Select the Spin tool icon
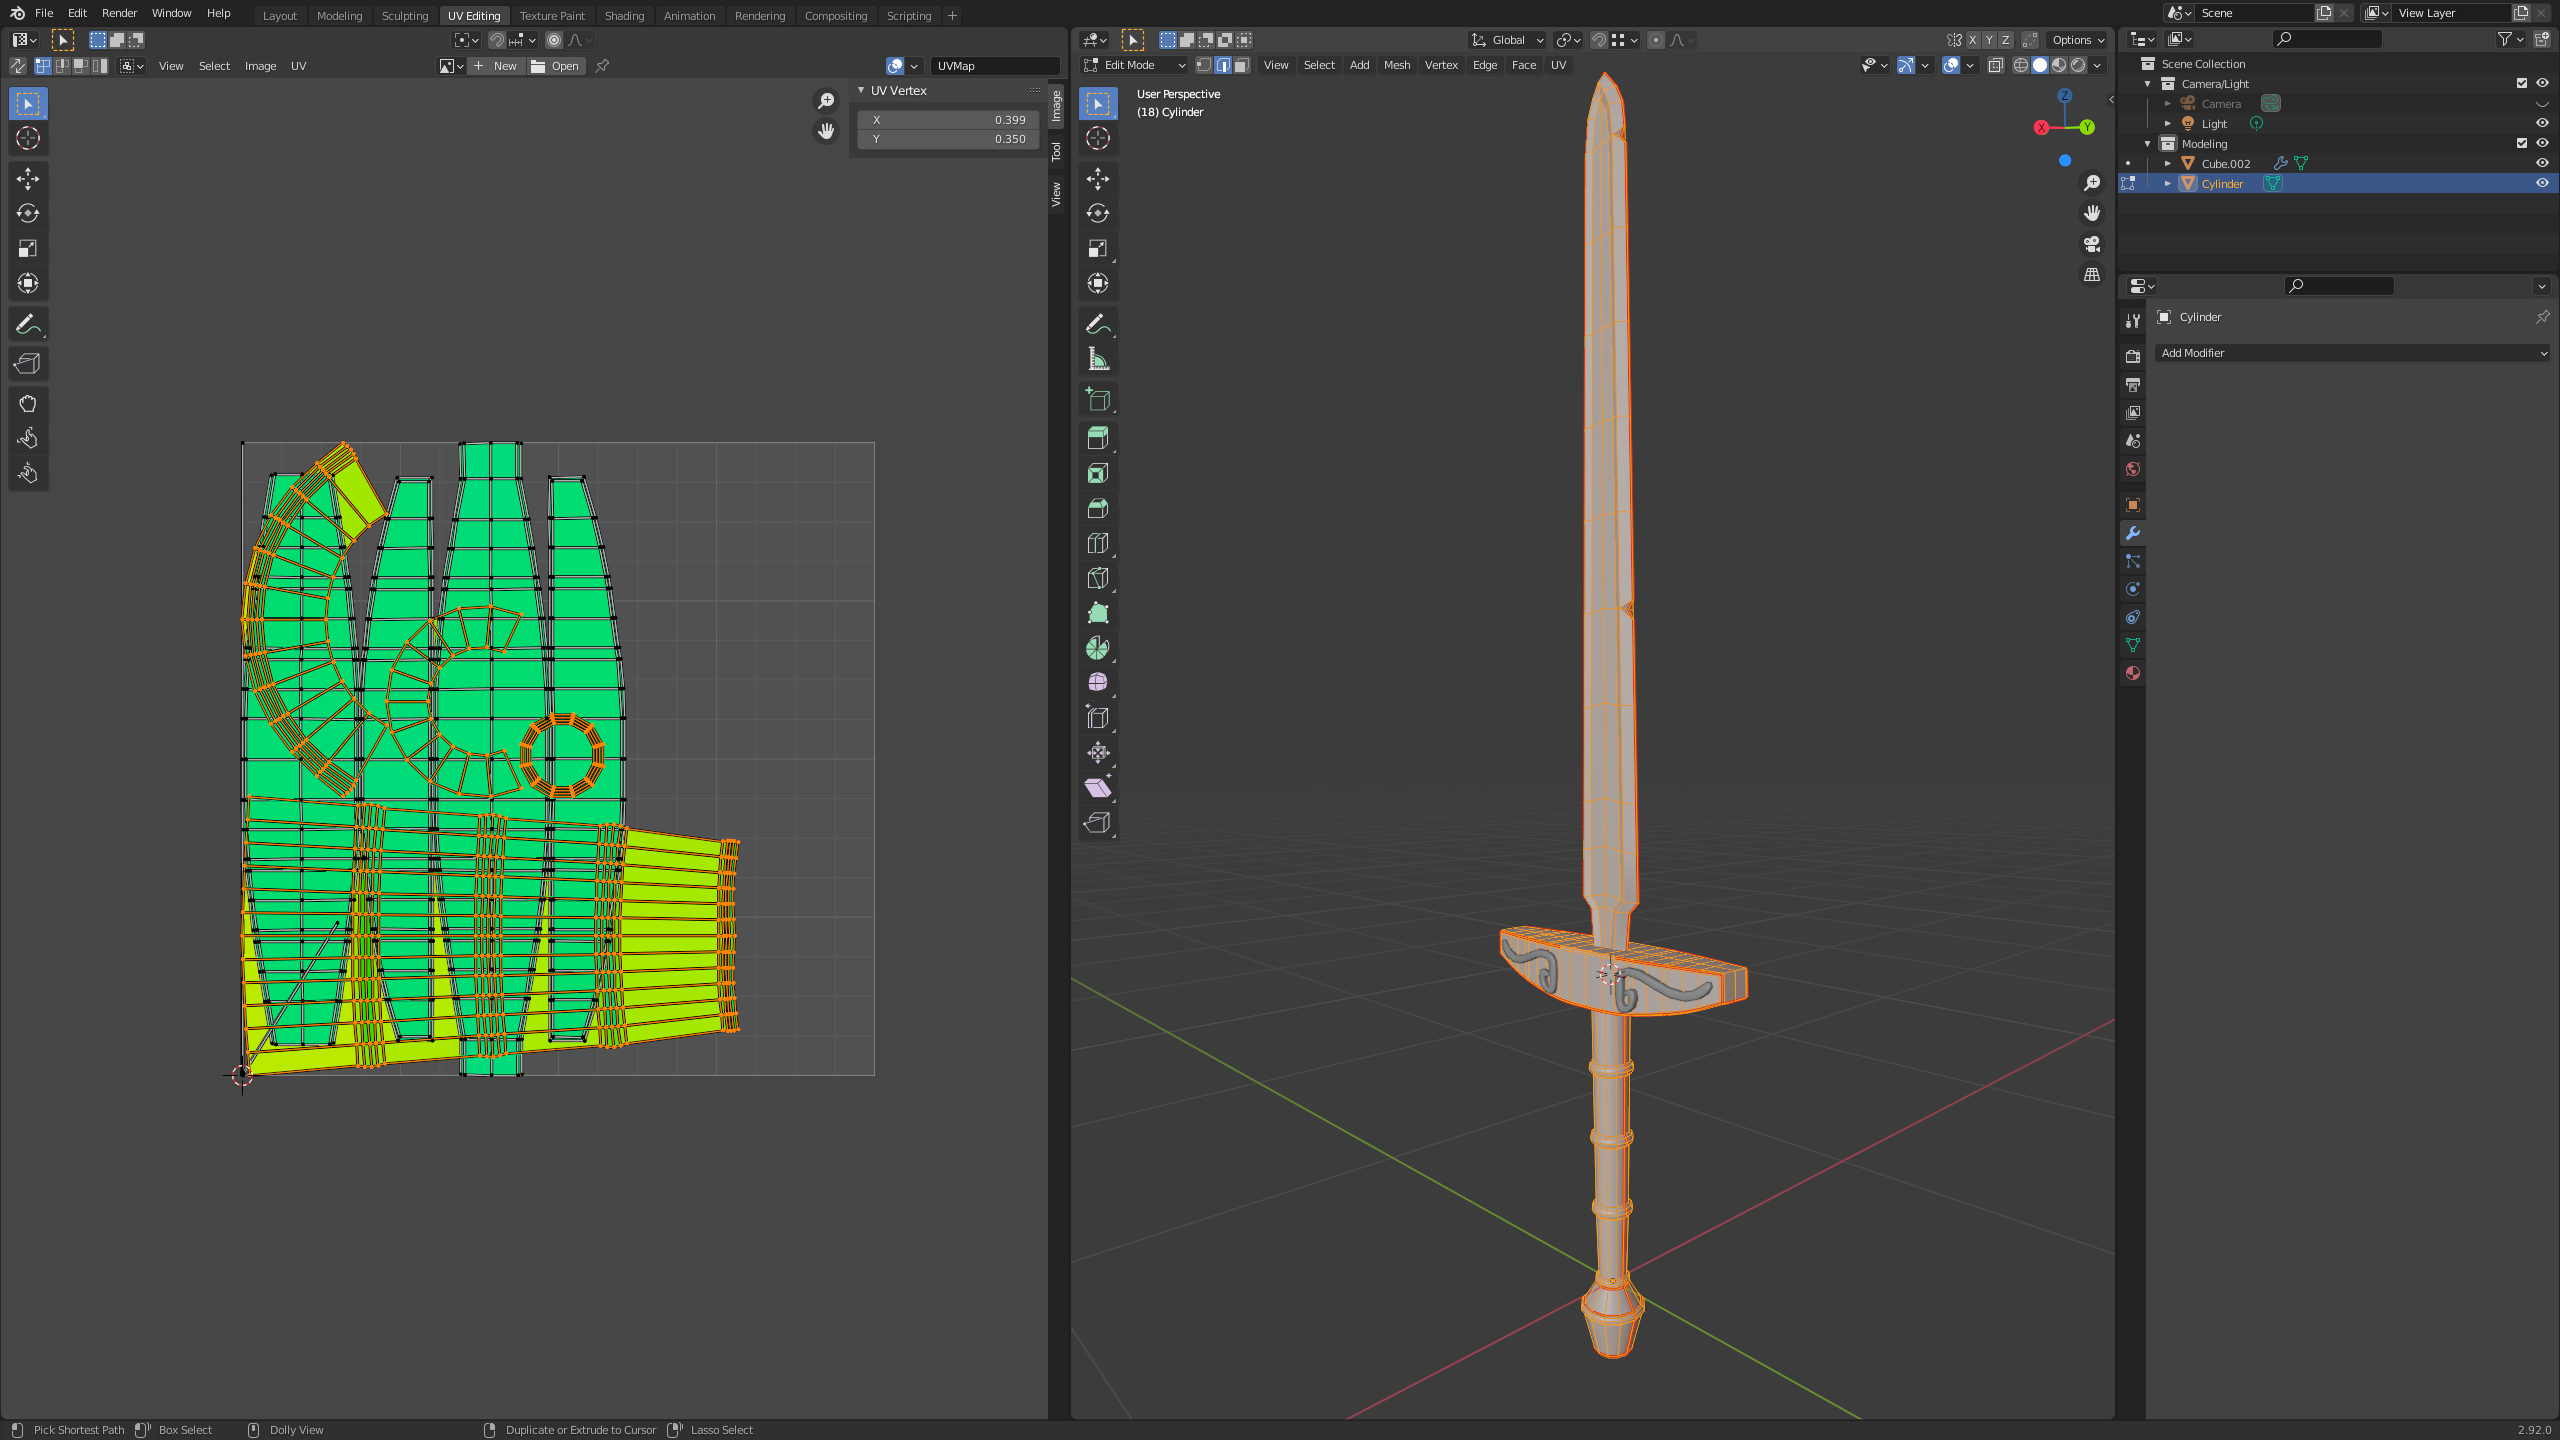The width and height of the screenshot is (2560, 1440). 1097,648
